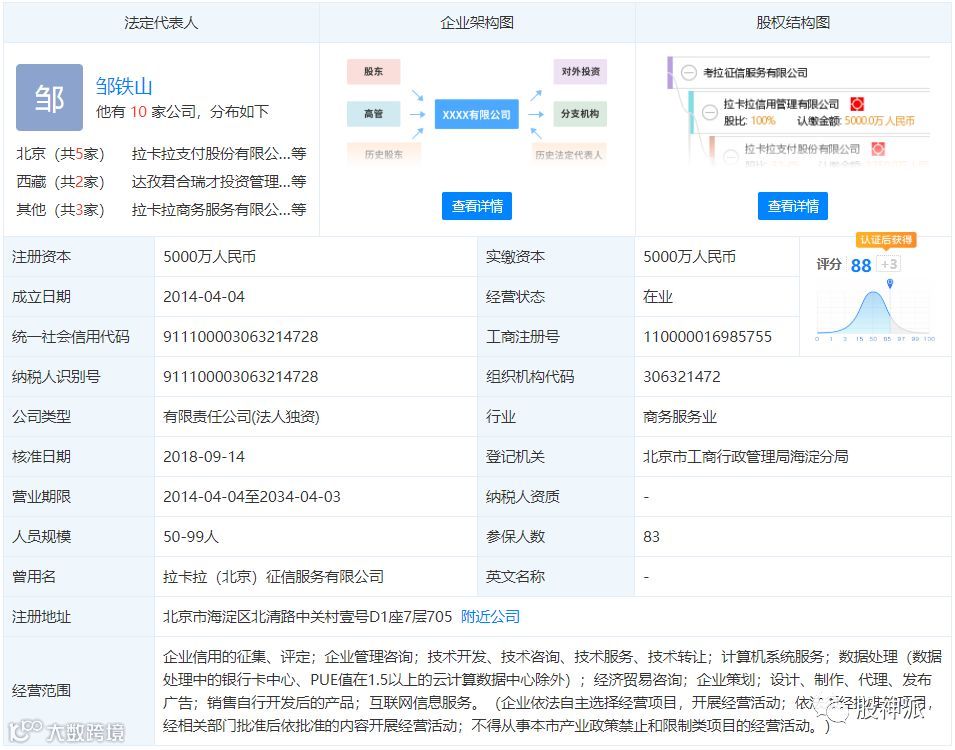Click 股比 100% in equity tree

[x=750, y=121]
